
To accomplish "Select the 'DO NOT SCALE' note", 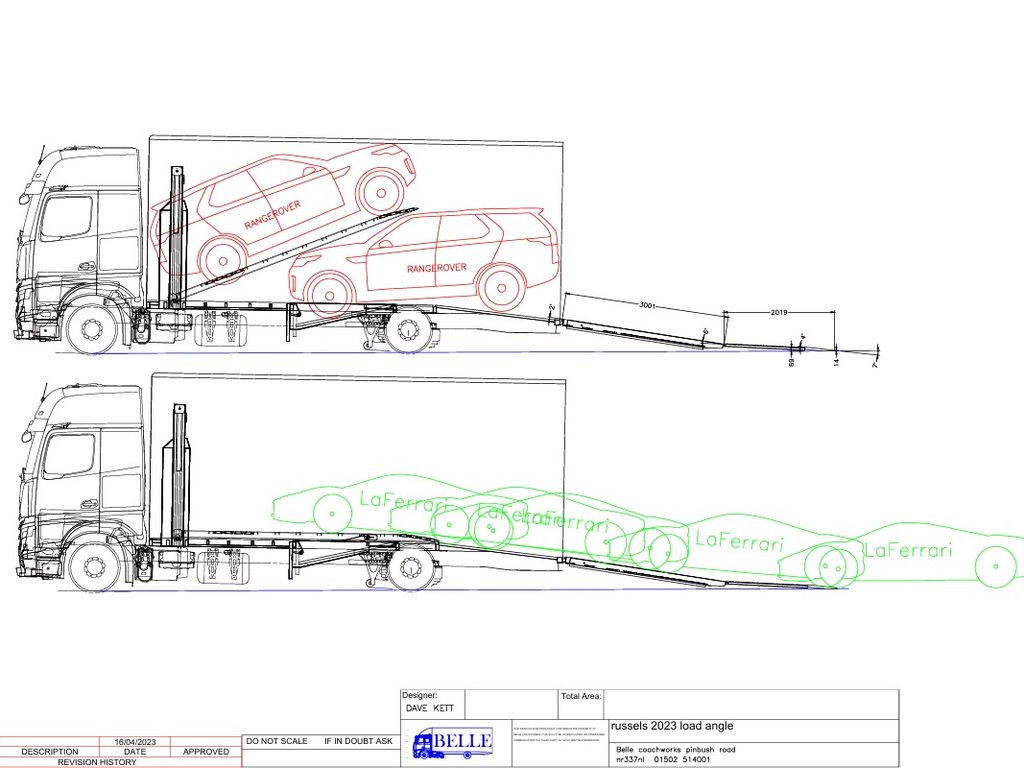I will [277, 741].
